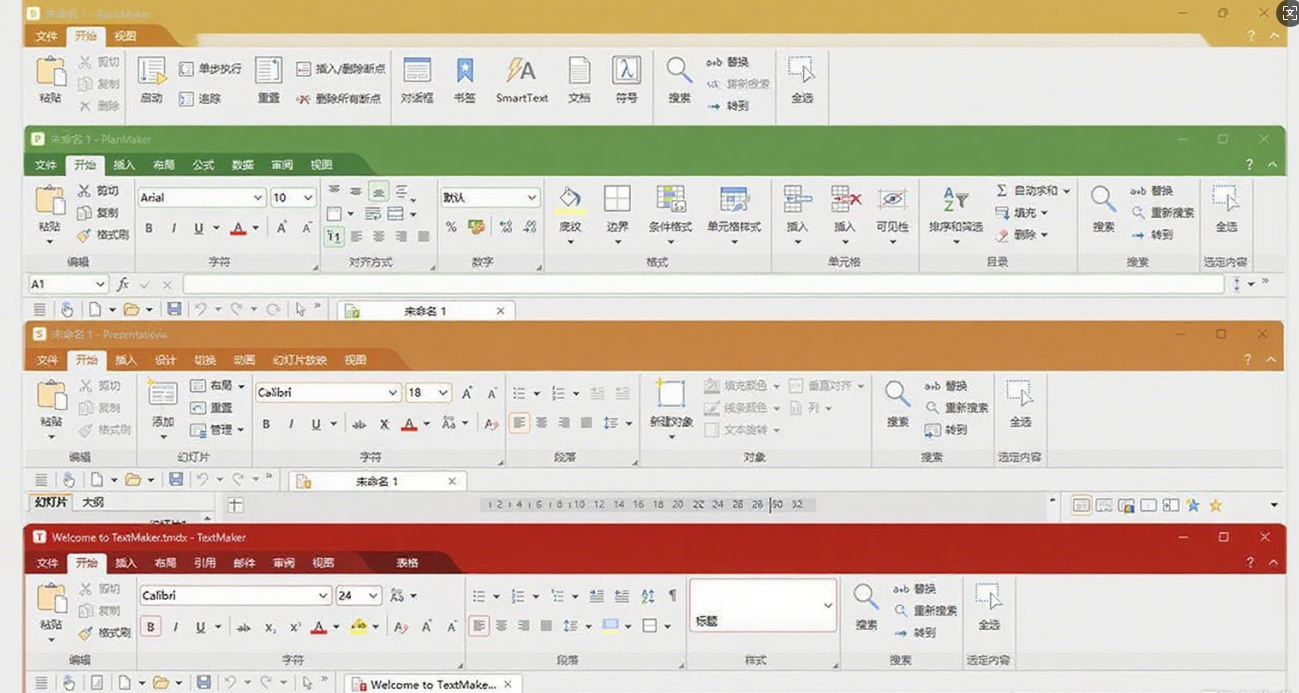Viewport: 1299px width, 693px height.
Task: Click 添加 add slide icon in Presentations
Action: pyautogui.click(x=163, y=394)
